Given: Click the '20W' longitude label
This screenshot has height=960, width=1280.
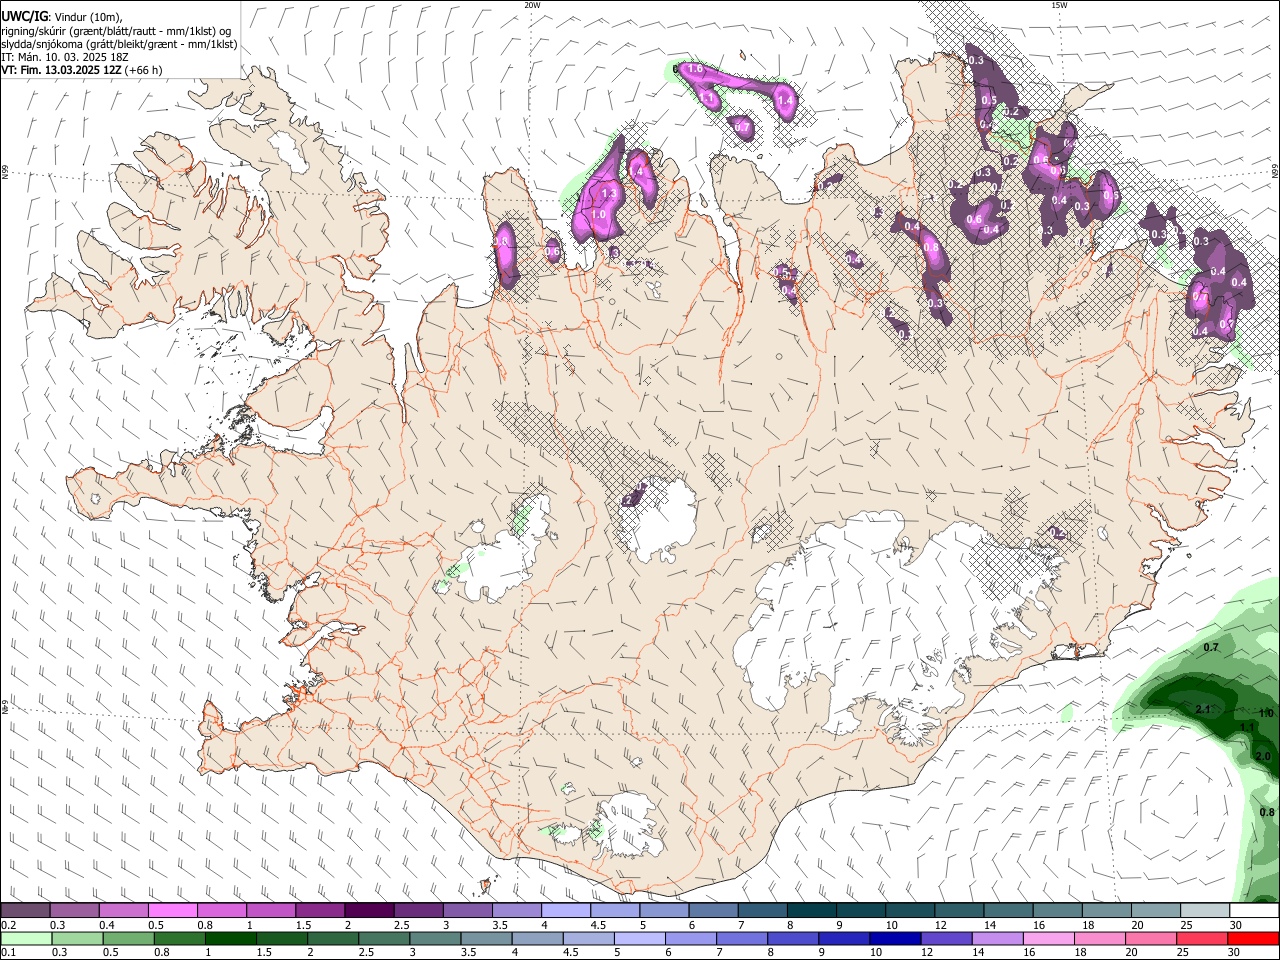Looking at the screenshot, I should [x=532, y=5].
